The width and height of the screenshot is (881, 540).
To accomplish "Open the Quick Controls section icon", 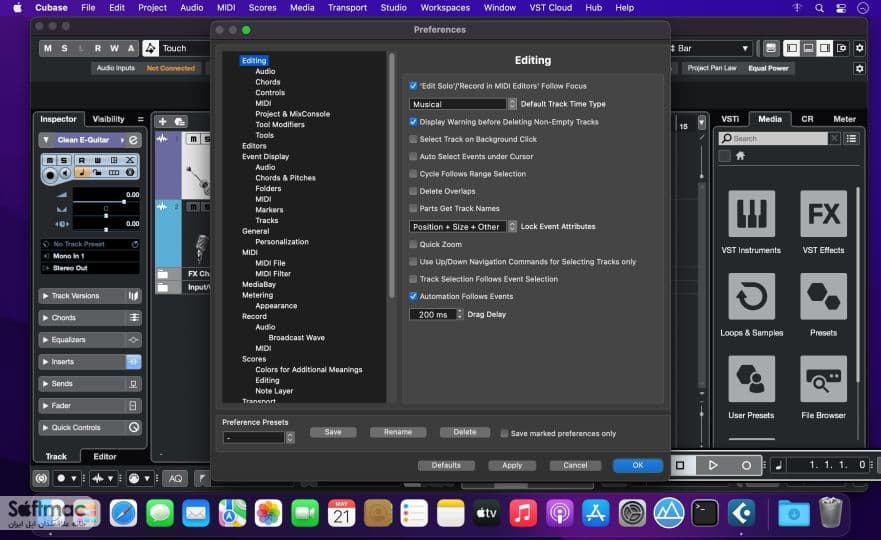I will click(134, 428).
